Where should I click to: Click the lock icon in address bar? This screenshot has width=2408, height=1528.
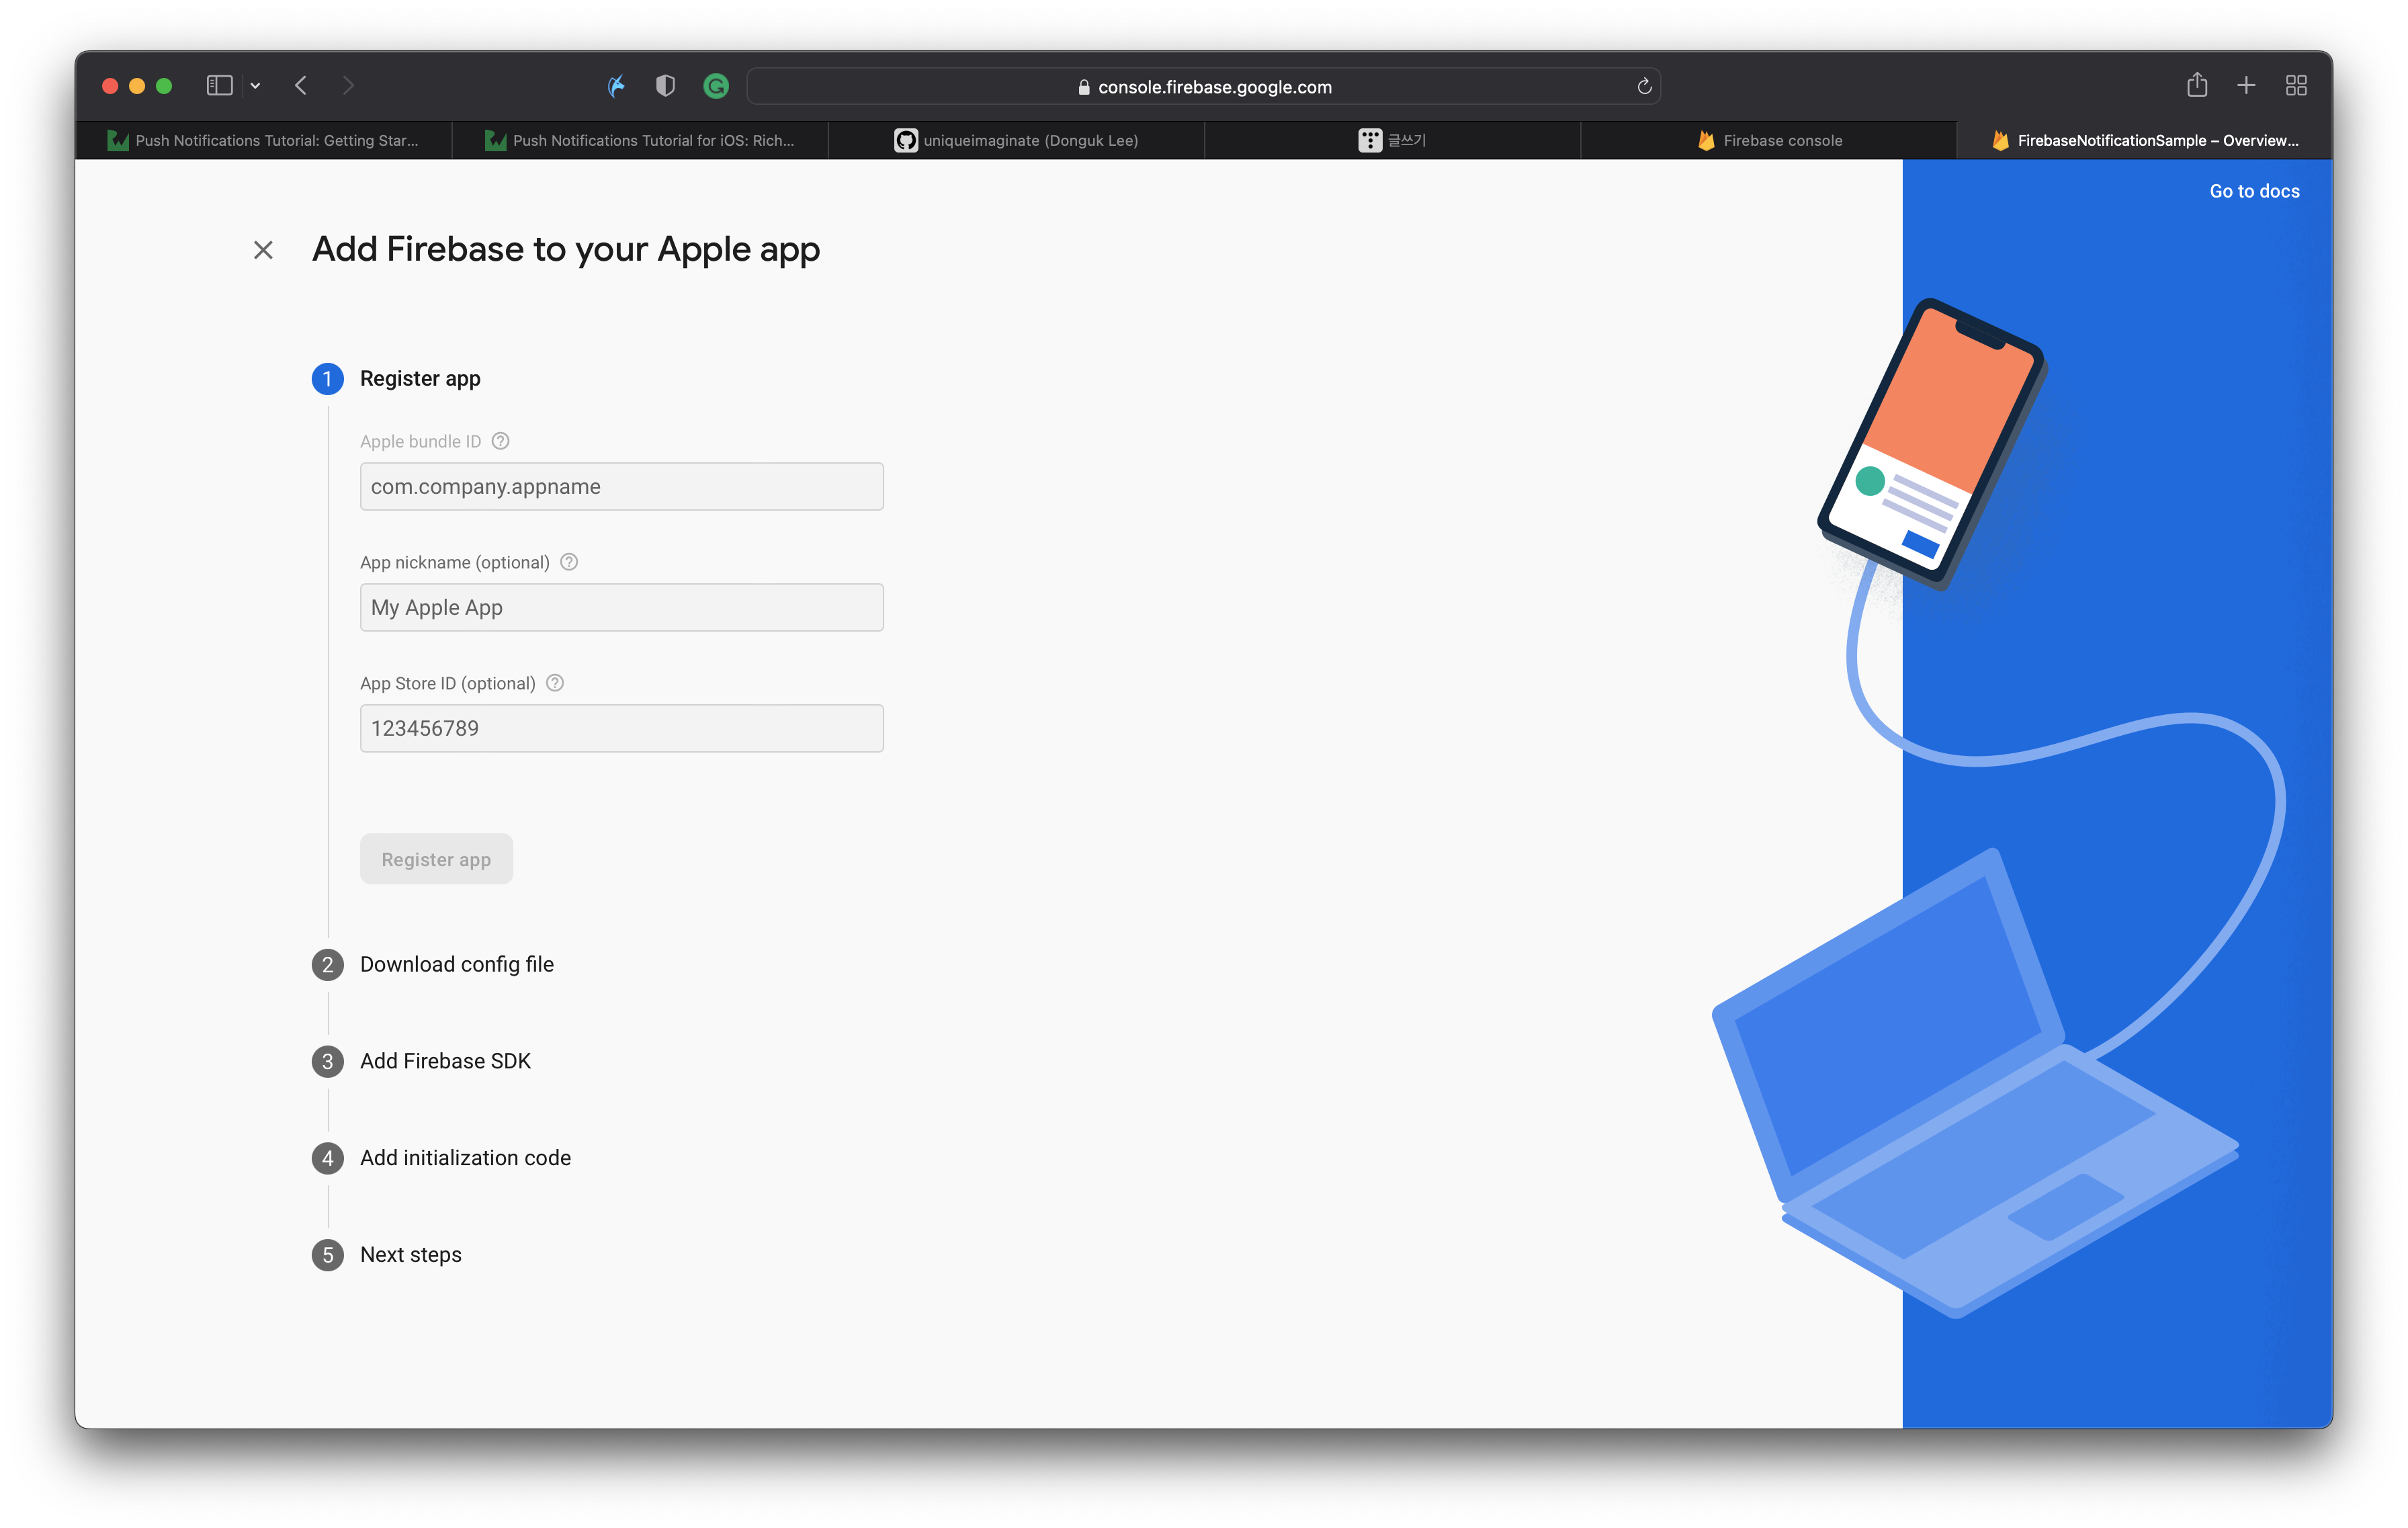tap(1084, 87)
